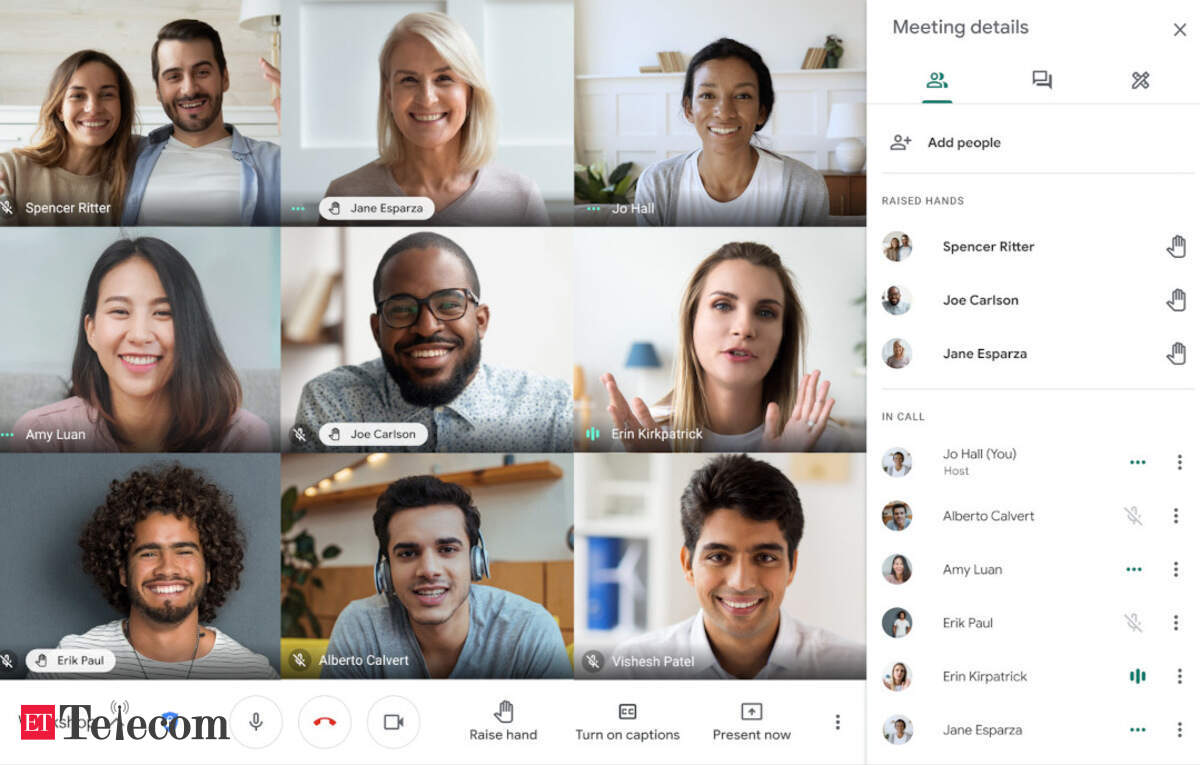Switch to the activities tab icon
The height and width of the screenshot is (765, 1200).
pos(1140,80)
